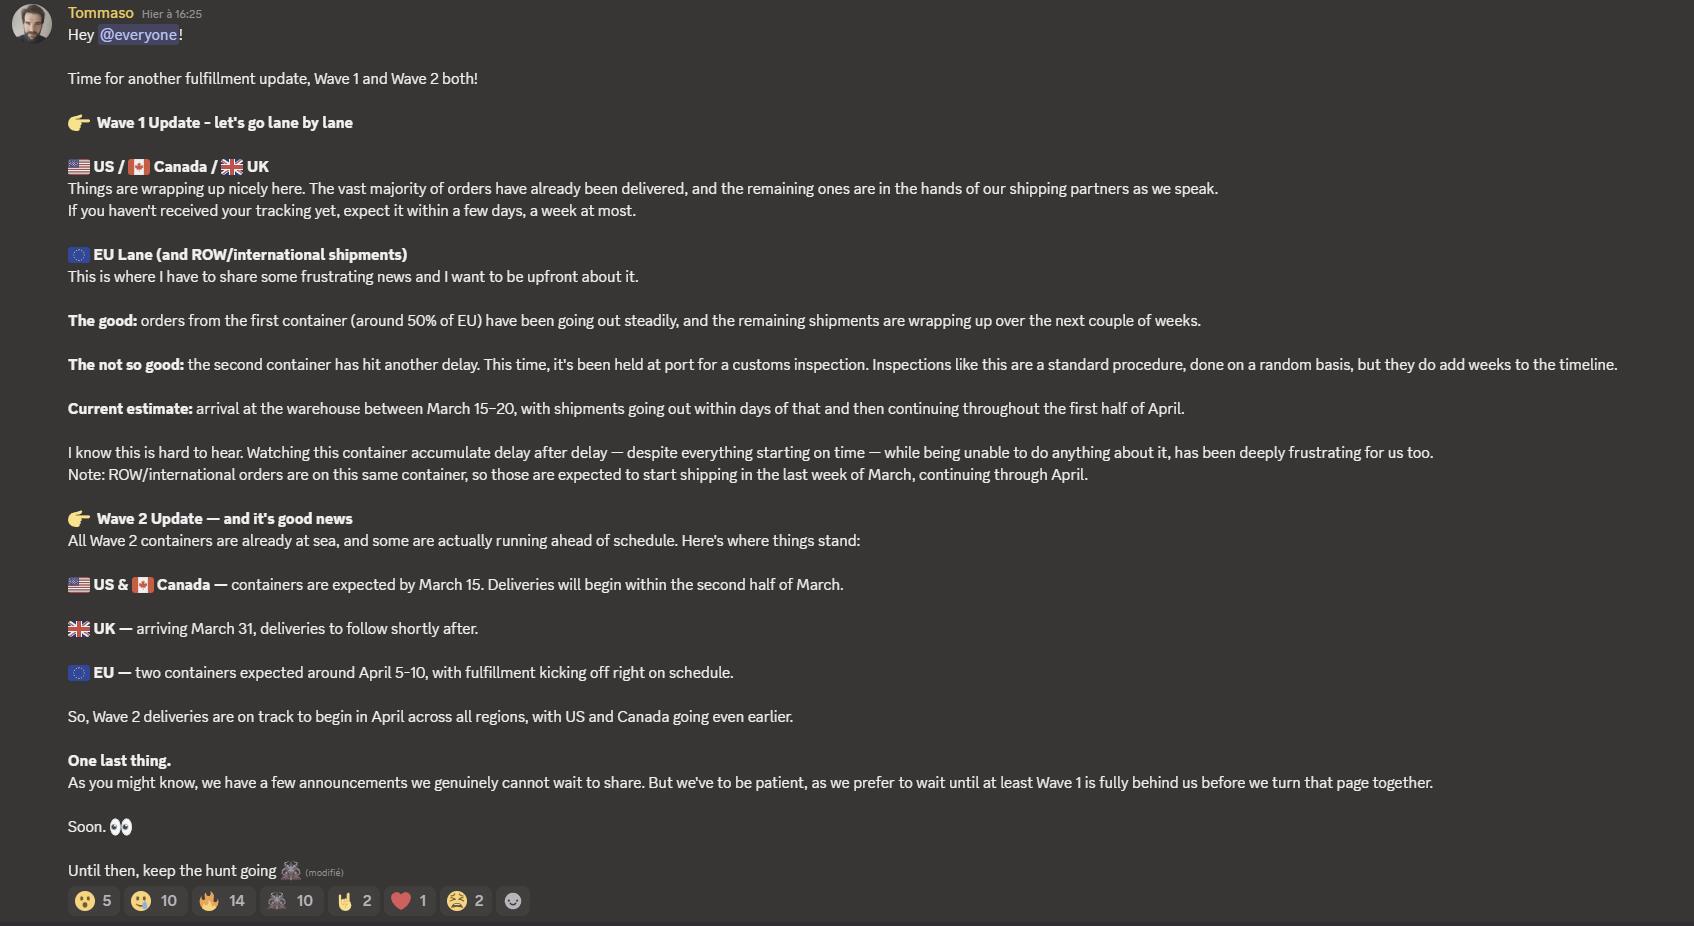Open Tommaso's profile avatar
The image size is (1694, 926).
[x=32, y=23]
